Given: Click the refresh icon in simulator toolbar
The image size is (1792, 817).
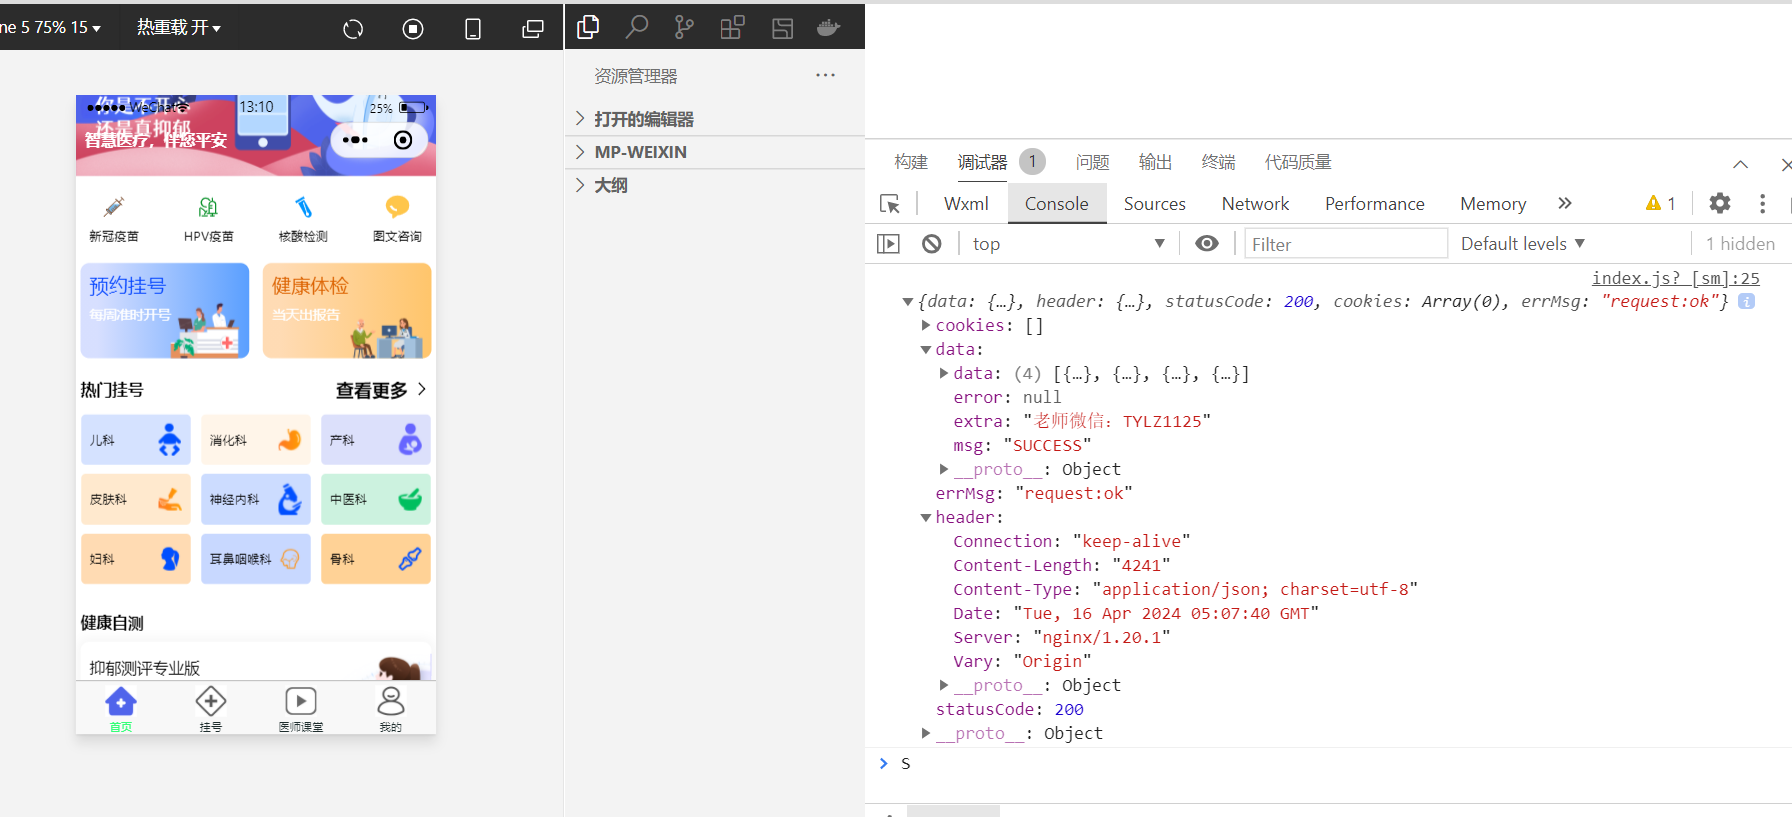Looking at the screenshot, I should coord(353,29).
